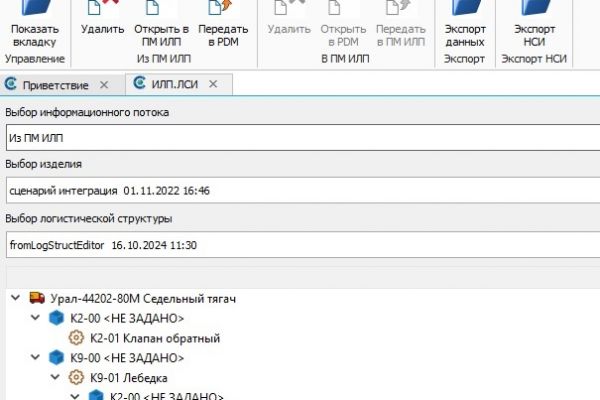
Task: Click the Экспорт group label
Action: (x=465, y=59)
